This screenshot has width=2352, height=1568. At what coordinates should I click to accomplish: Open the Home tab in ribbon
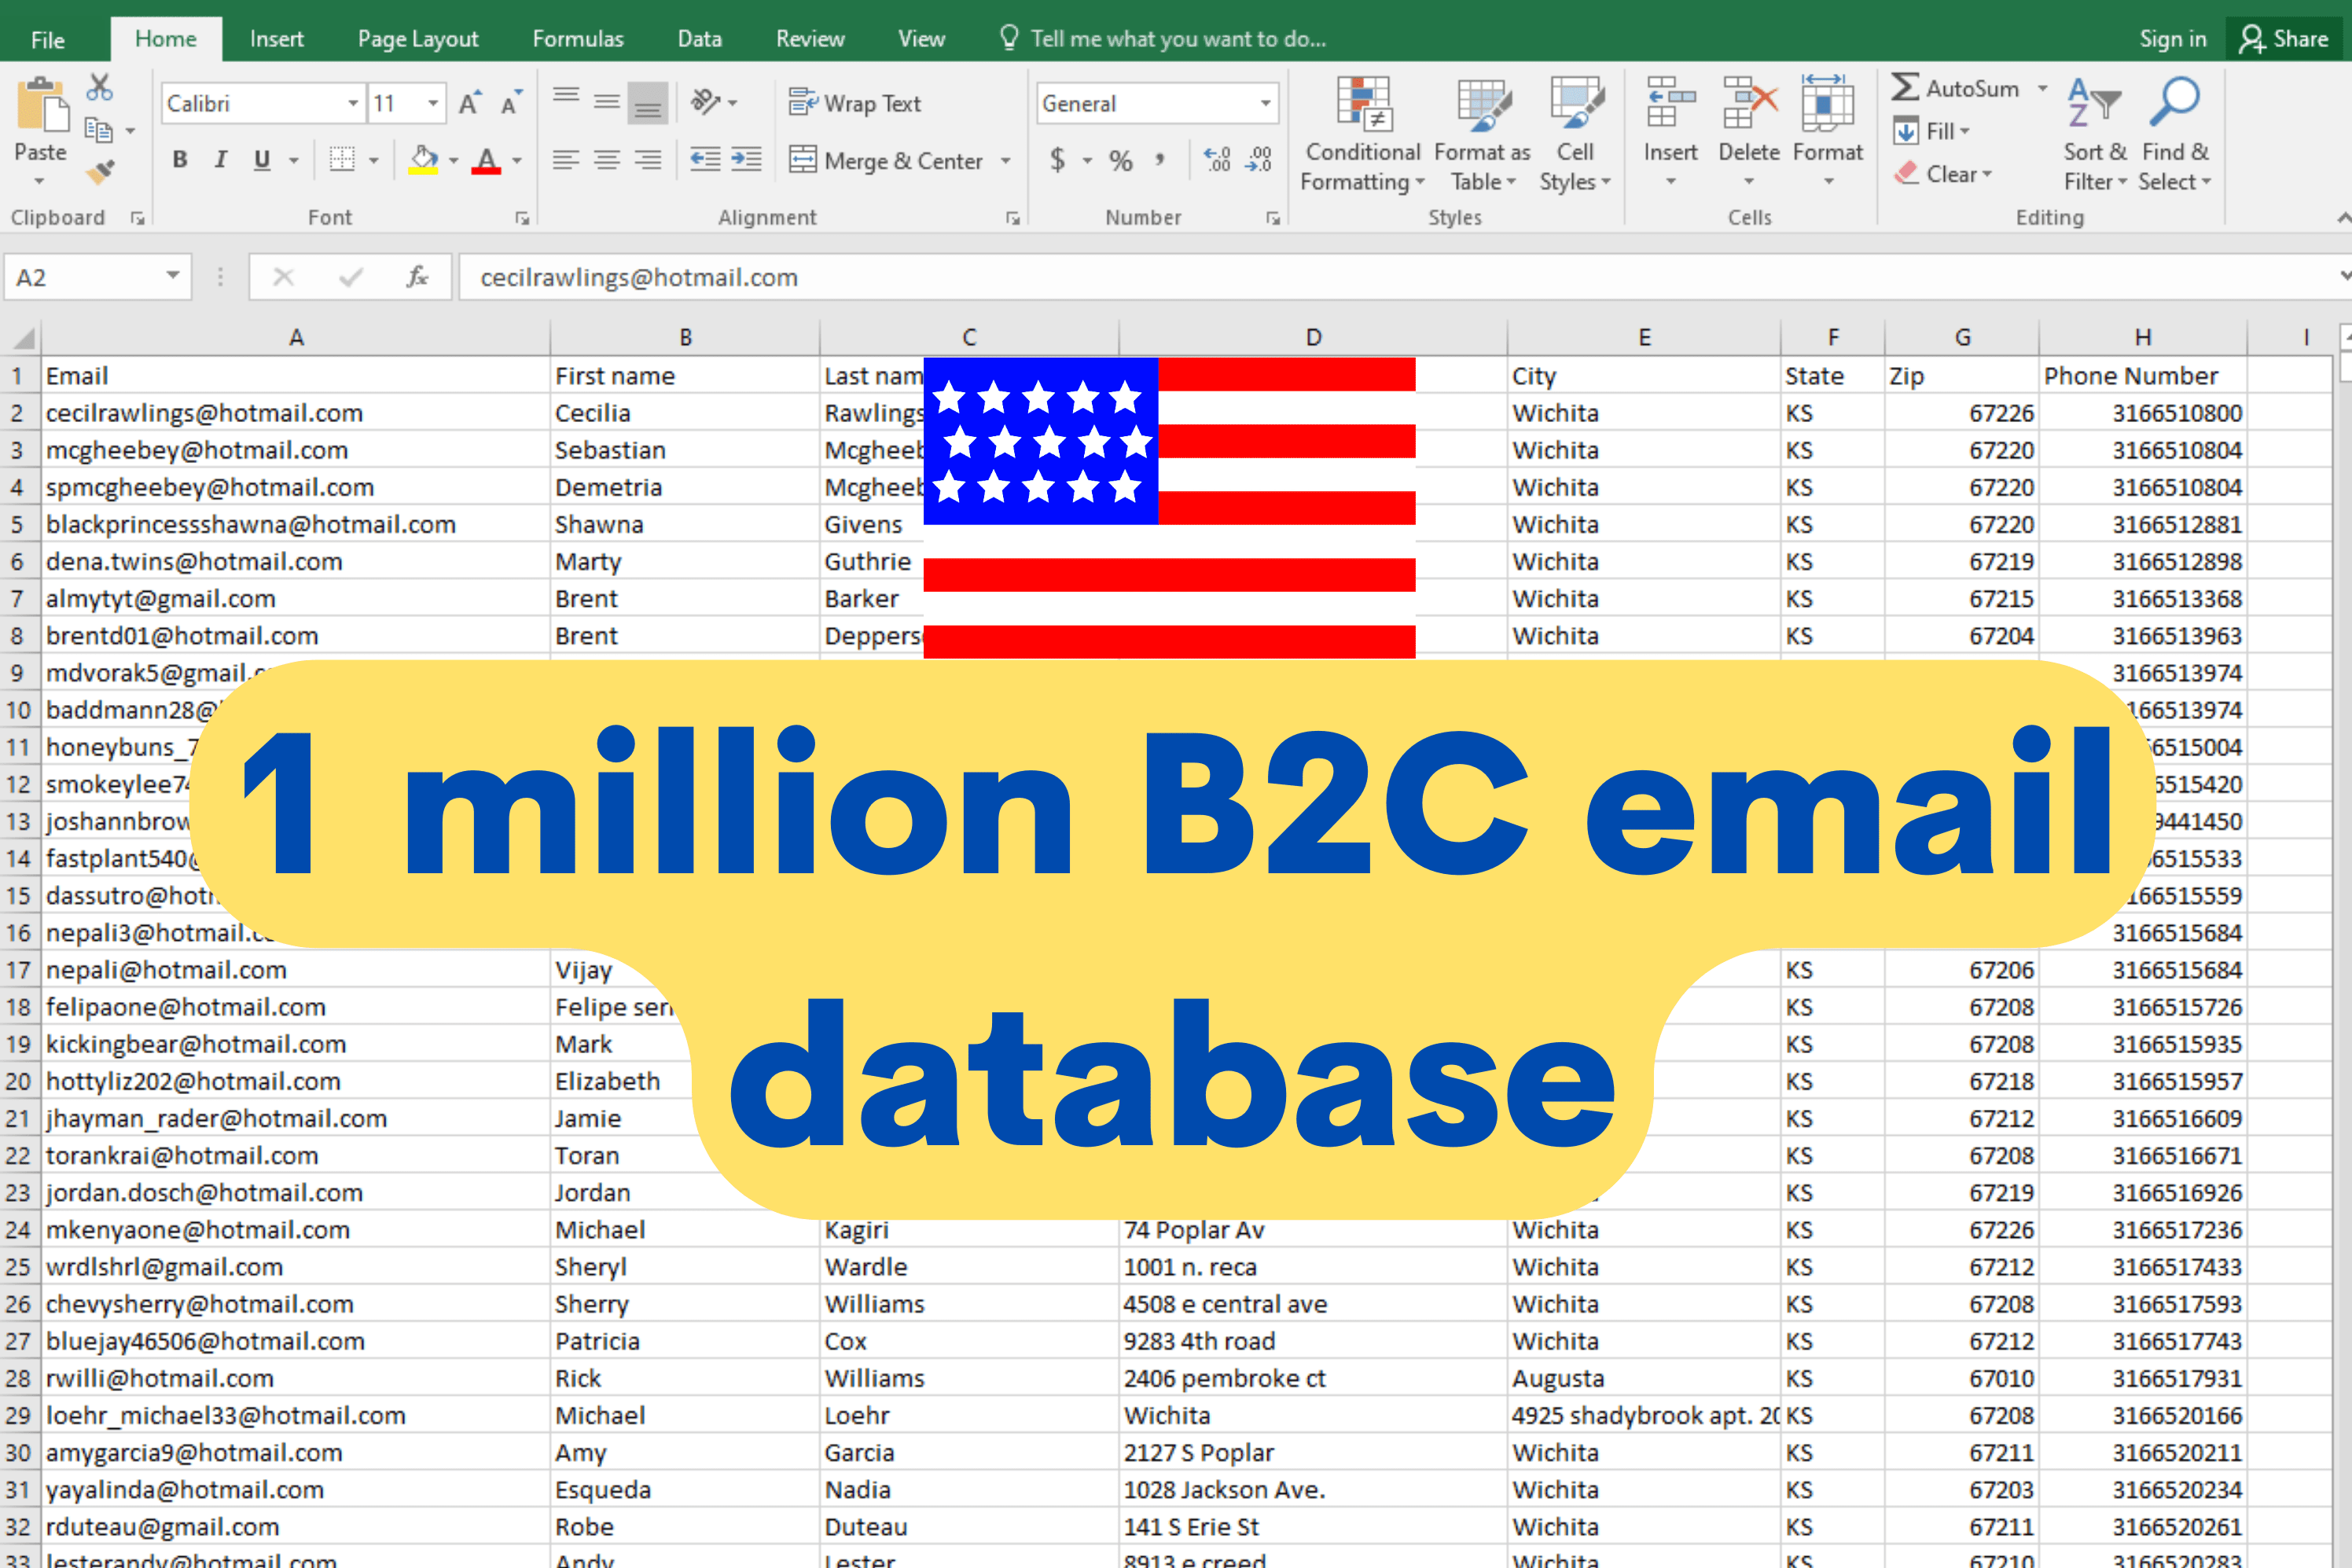166,35
